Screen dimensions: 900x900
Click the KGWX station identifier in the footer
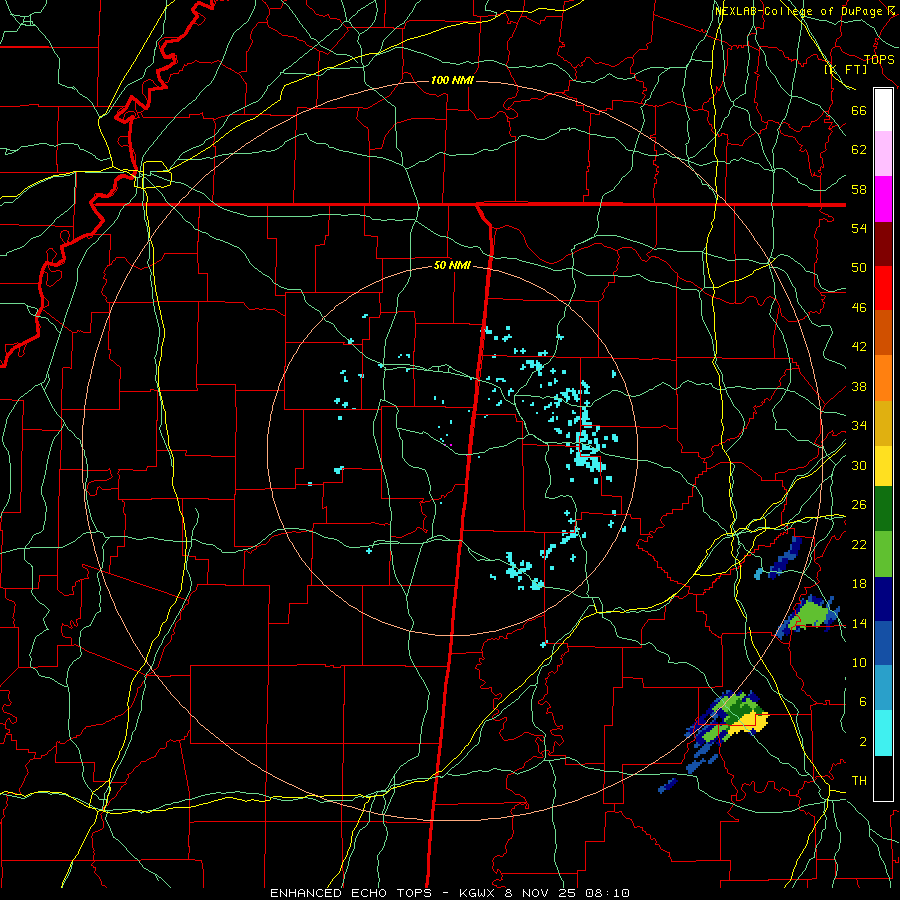479,893
